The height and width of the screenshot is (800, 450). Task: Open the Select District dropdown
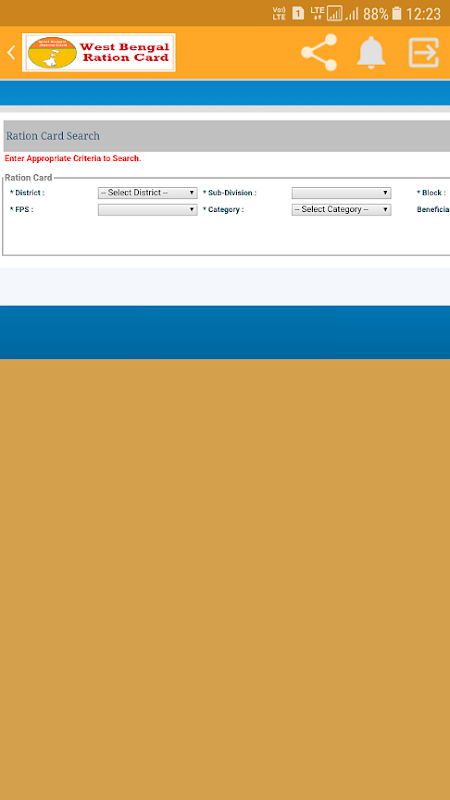point(147,193)
